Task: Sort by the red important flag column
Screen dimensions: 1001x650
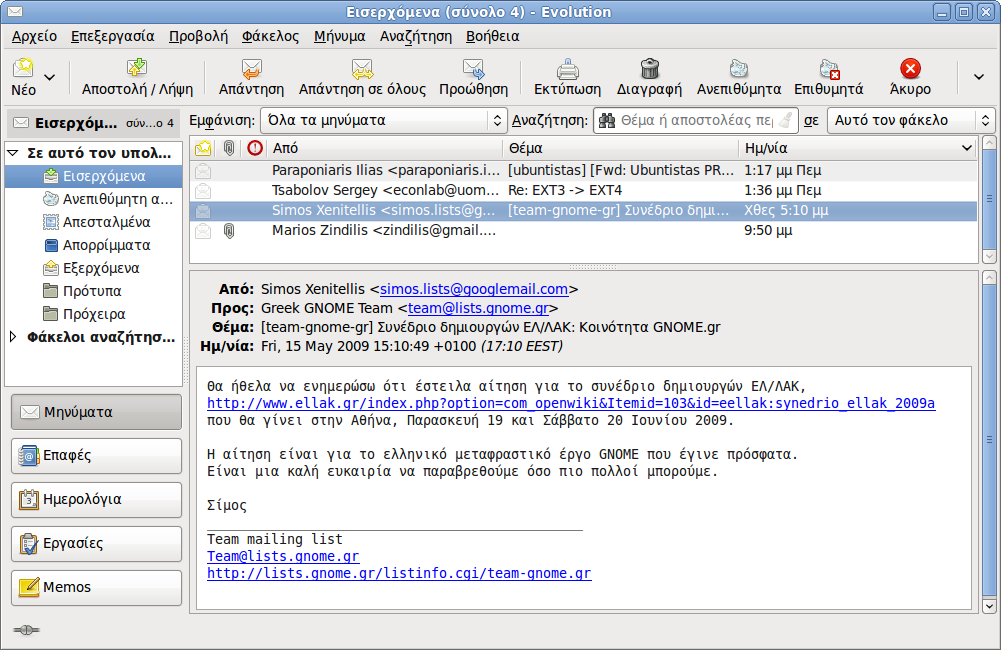Action: (x=255, y=148)
